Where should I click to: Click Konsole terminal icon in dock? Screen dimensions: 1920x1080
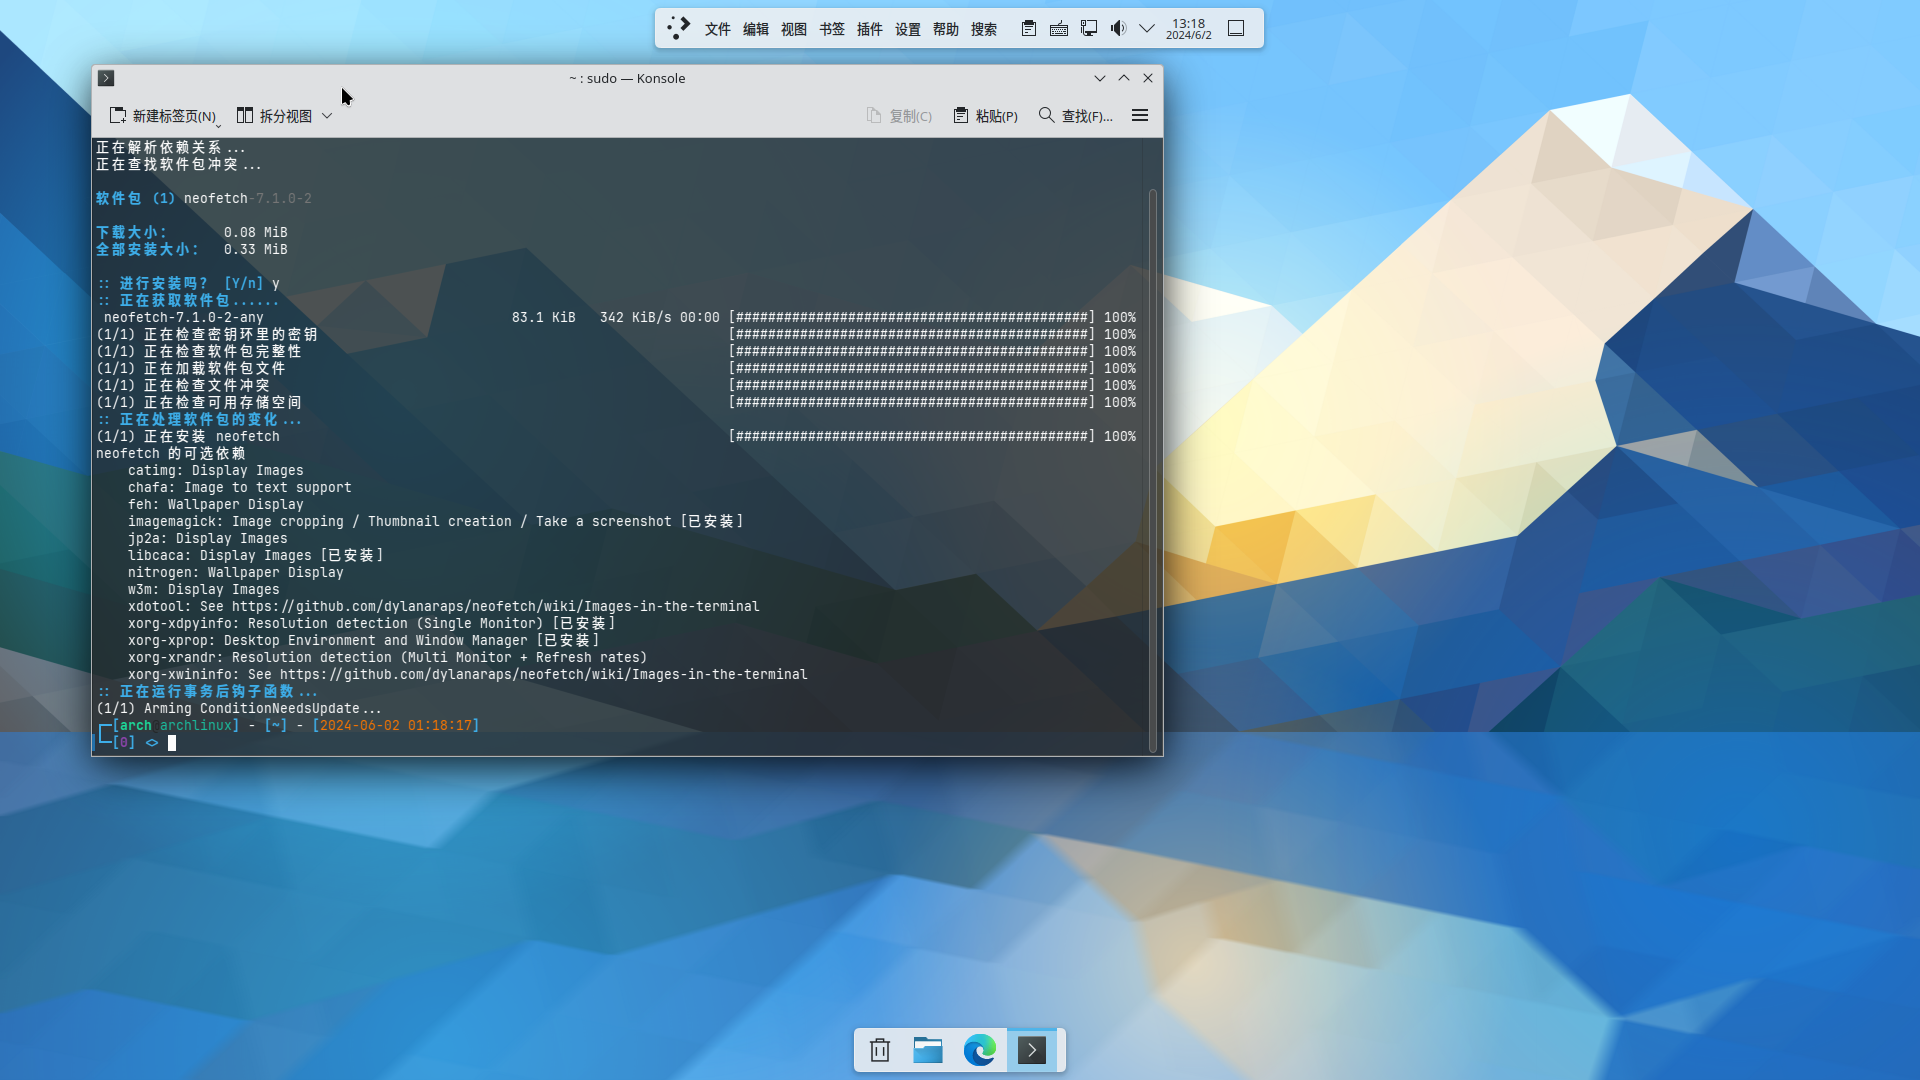(x=1031, y=1050)
